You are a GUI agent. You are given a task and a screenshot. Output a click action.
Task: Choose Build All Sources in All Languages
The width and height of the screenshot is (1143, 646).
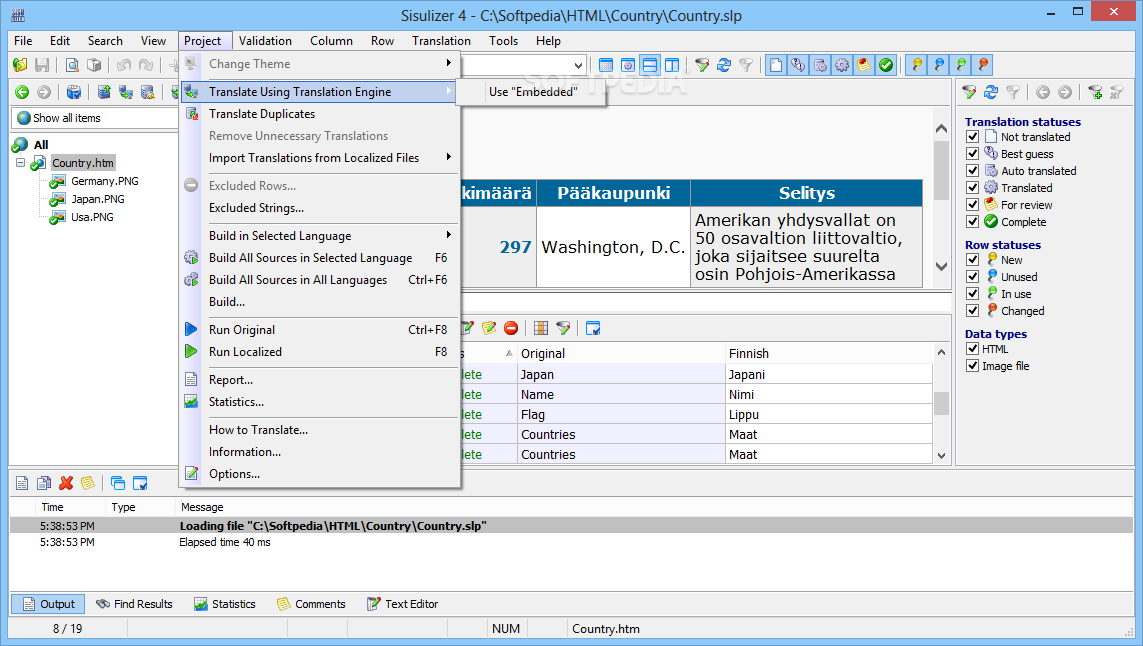pyautogui.click(x=320, y=279)
